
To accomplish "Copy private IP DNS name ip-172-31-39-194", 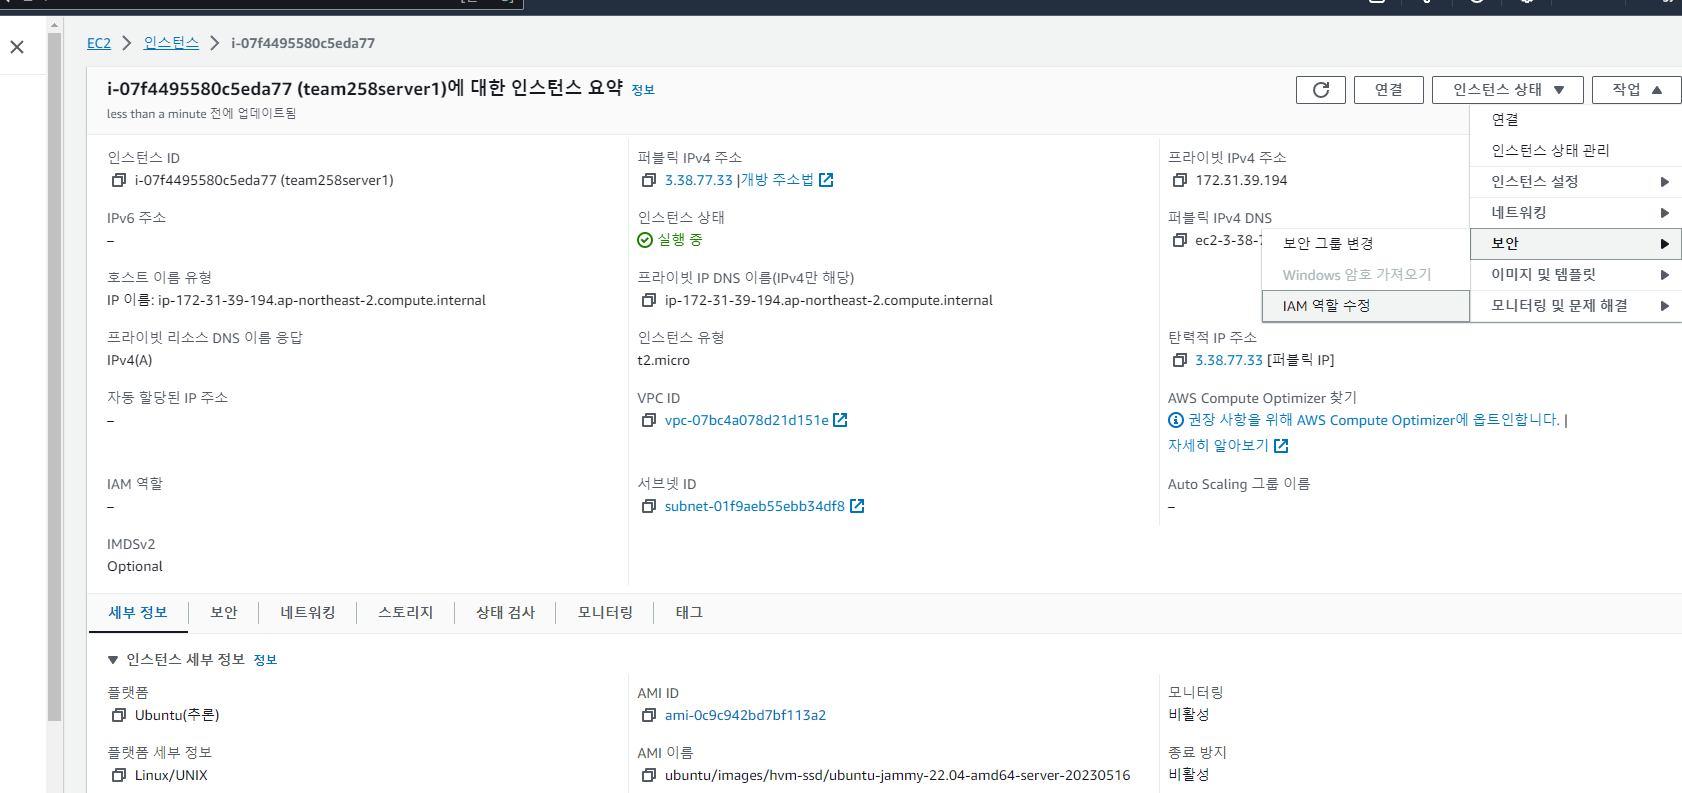I will click(649, 301).
